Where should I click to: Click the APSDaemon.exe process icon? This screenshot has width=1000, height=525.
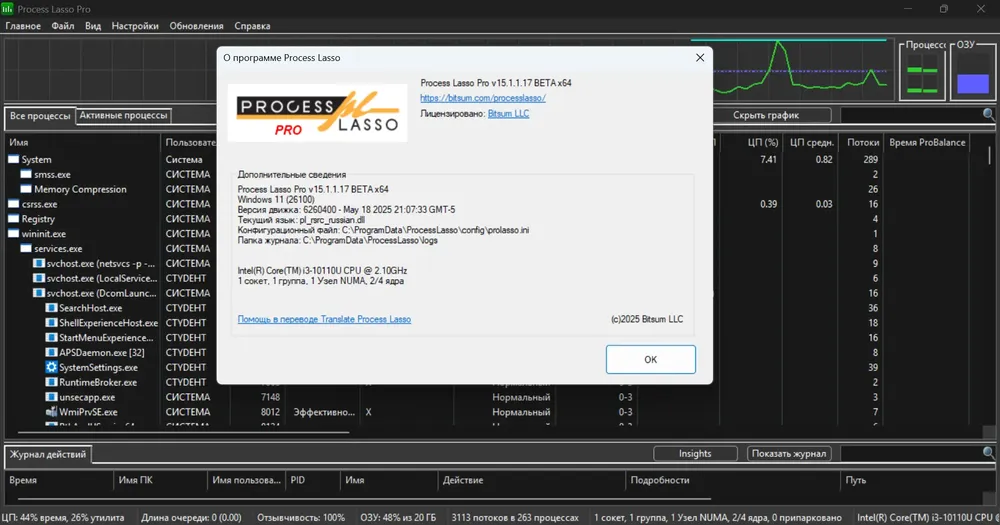coord(51,352)
